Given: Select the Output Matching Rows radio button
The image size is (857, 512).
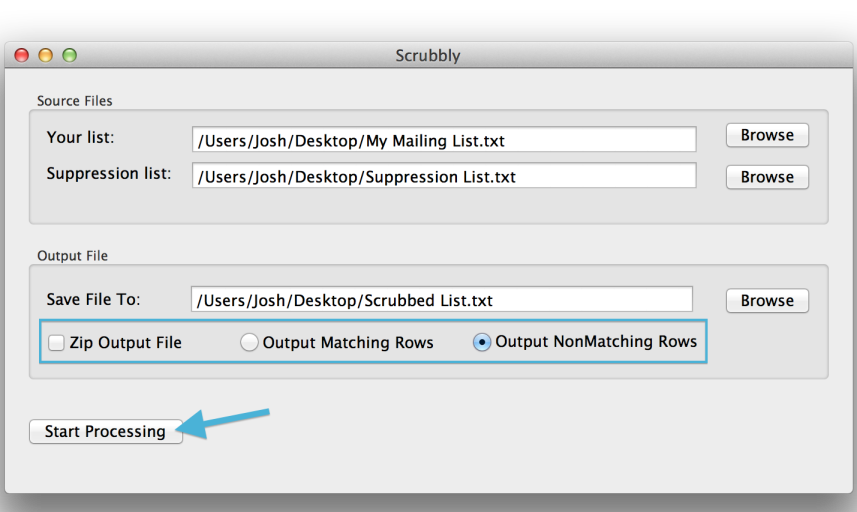Looking at the screenshot, I should pyautogui.click(x=249, y=343).
